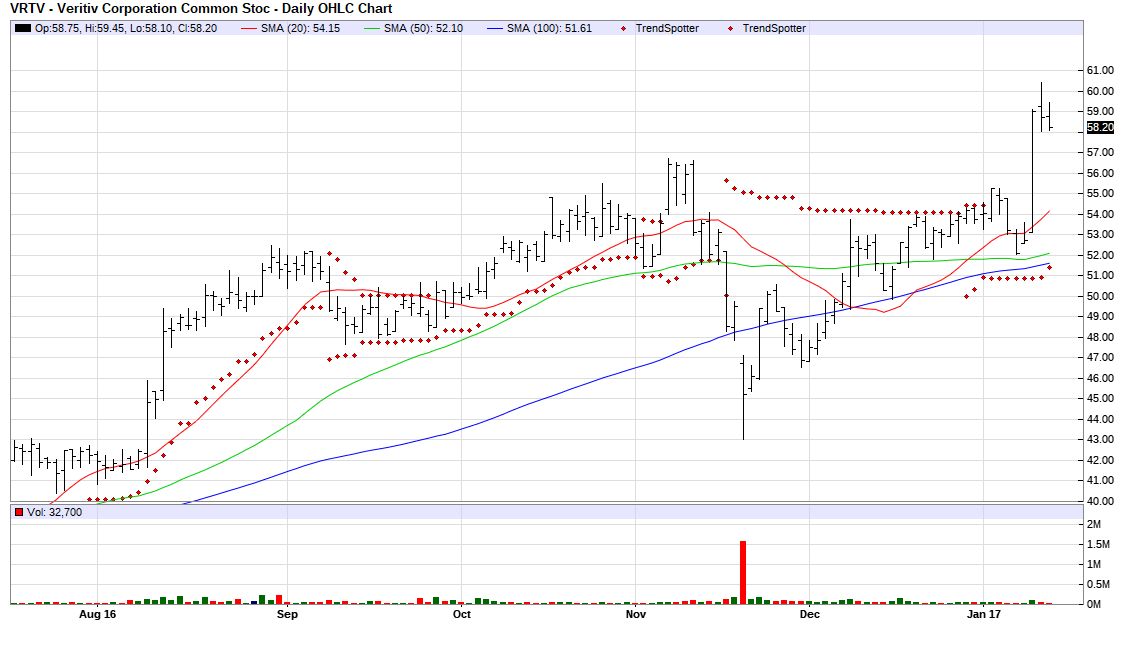Click the 0.5M volume axis label
Screen dimensions: 1125x645
coord(1098,584)
